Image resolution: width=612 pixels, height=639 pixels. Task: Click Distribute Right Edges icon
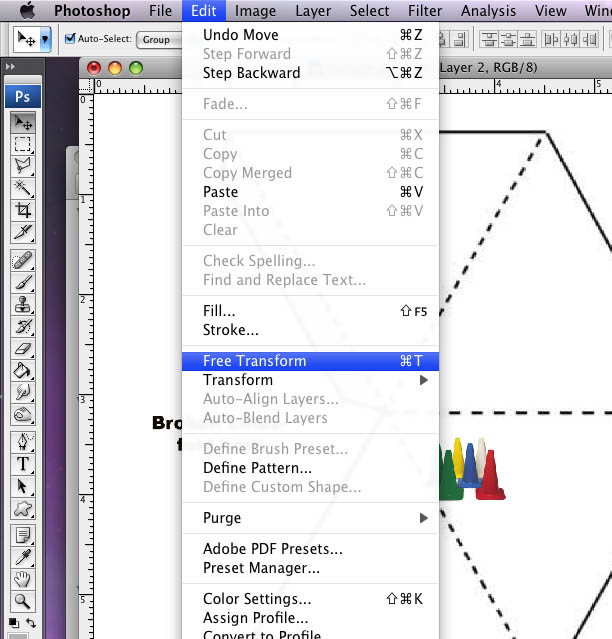(590, 40)
